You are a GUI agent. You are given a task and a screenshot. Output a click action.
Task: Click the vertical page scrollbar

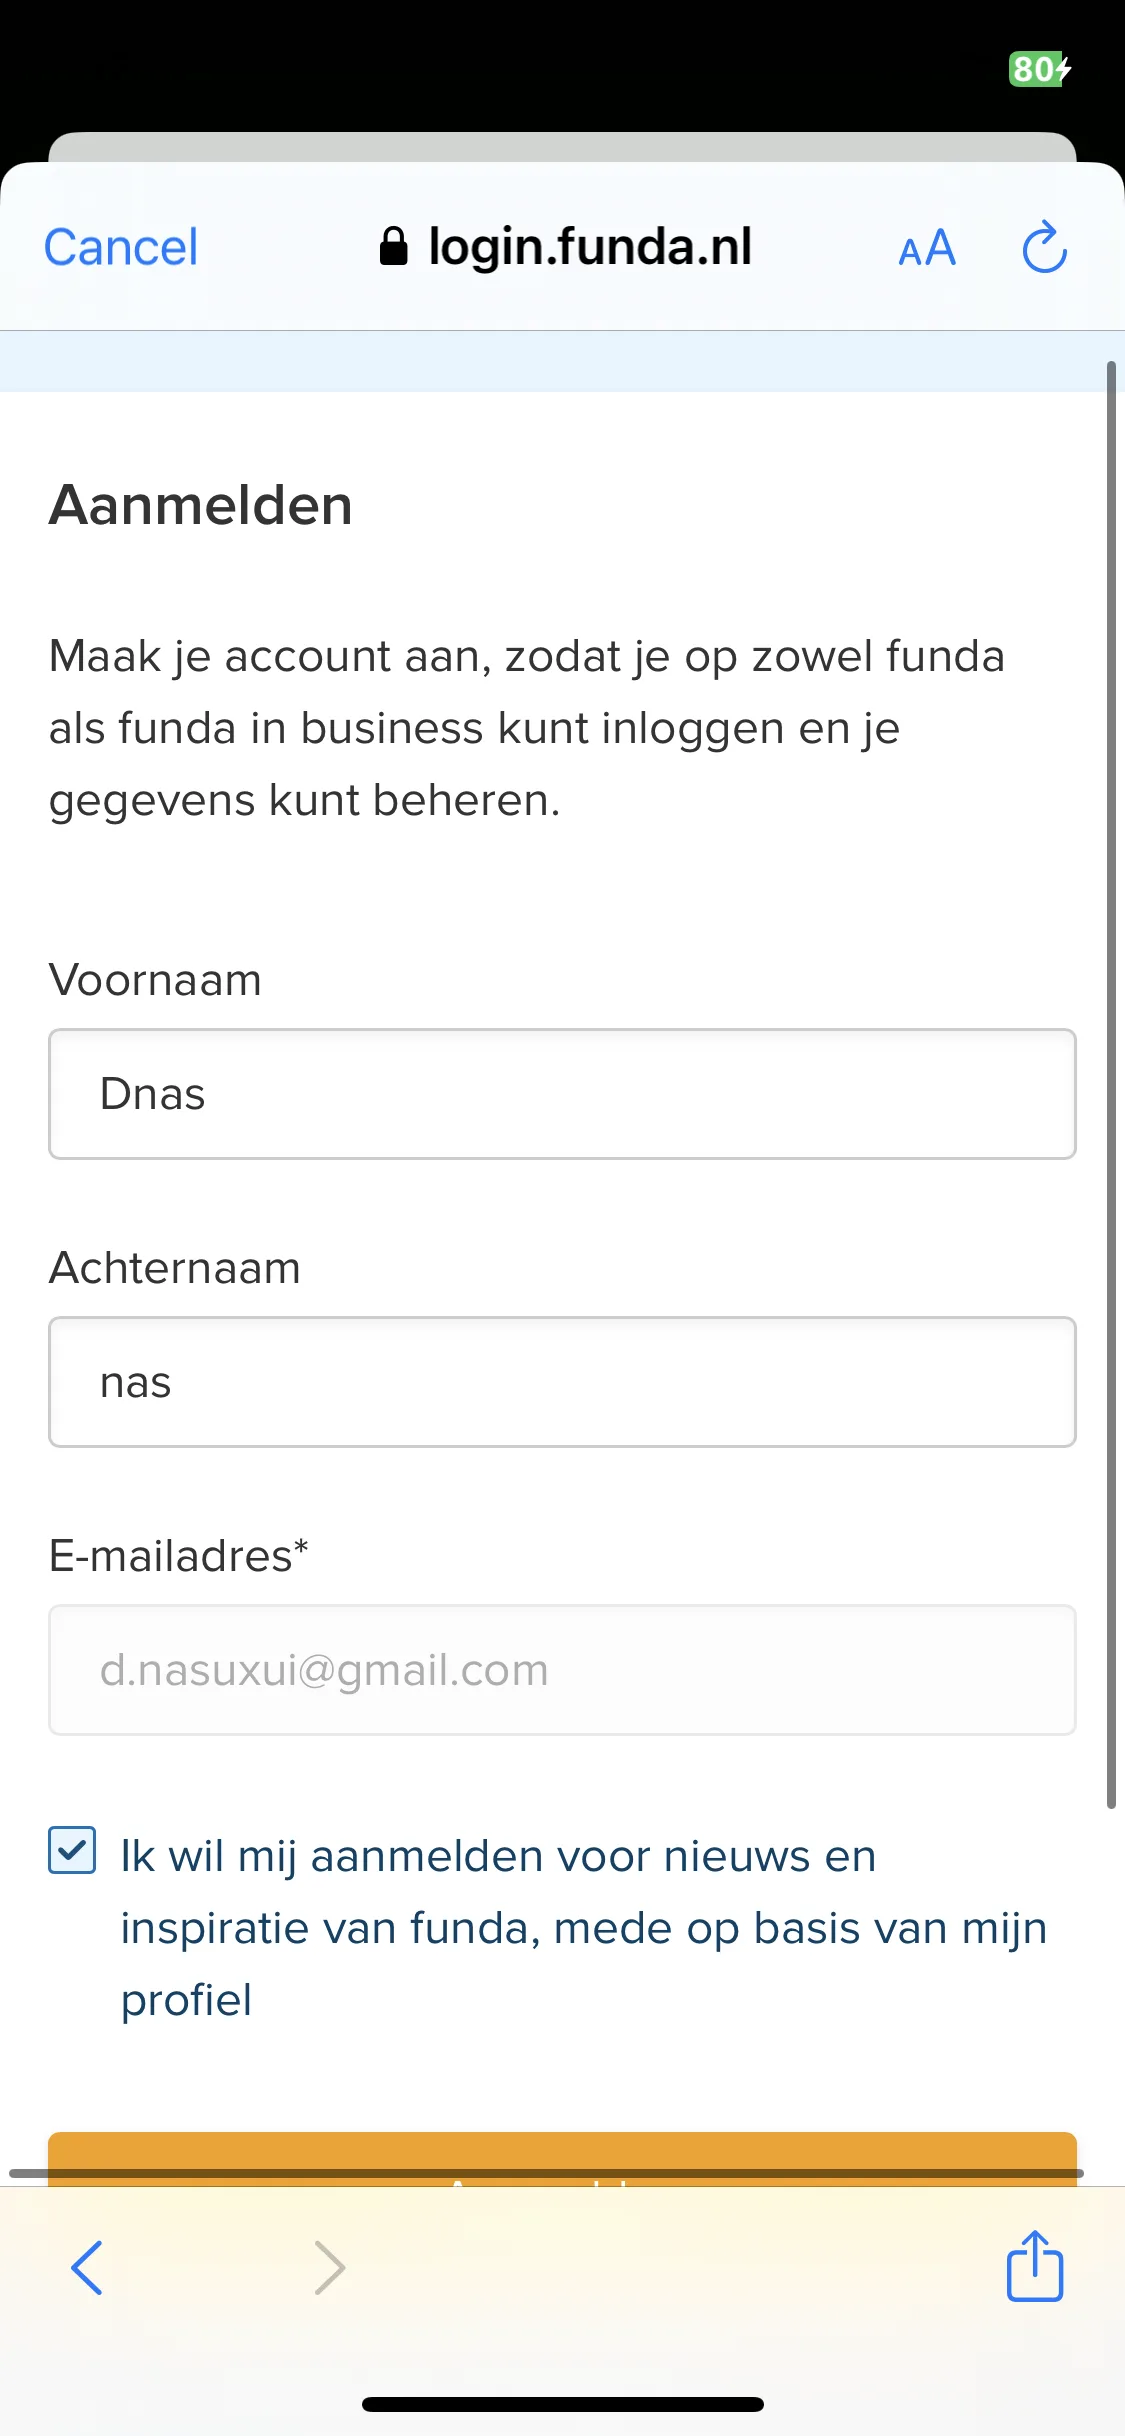click(1111, 1085)
